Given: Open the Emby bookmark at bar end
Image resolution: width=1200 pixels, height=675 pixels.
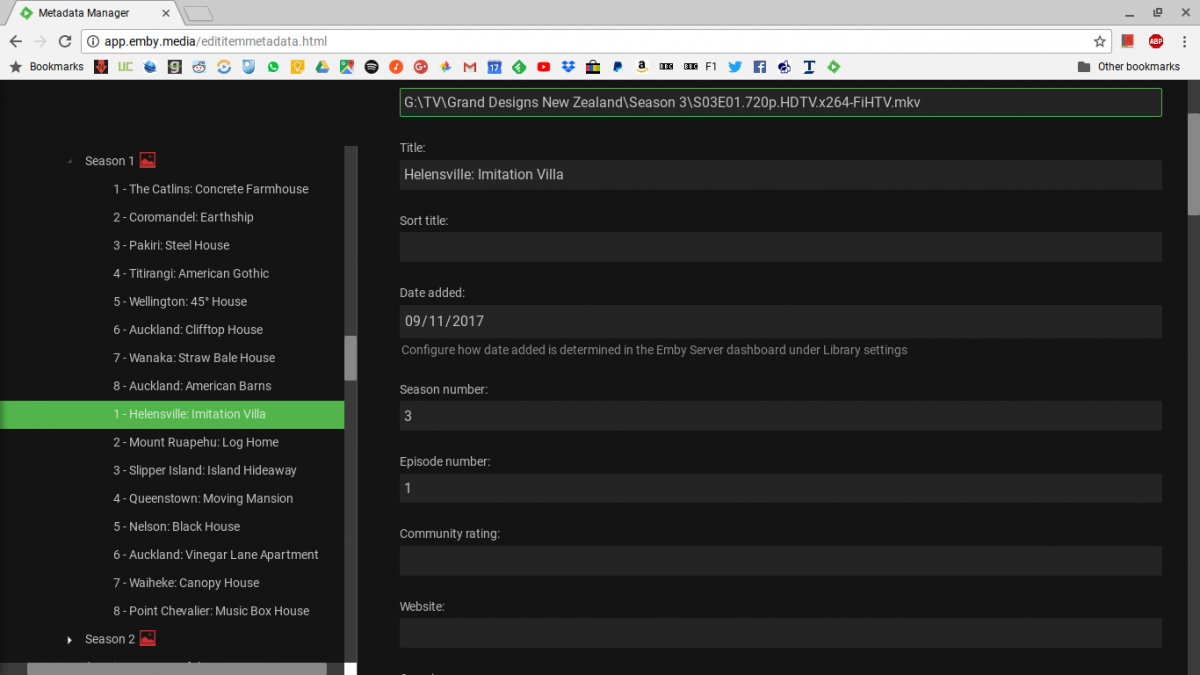Looking at the screenshot, I should [833, 67].
